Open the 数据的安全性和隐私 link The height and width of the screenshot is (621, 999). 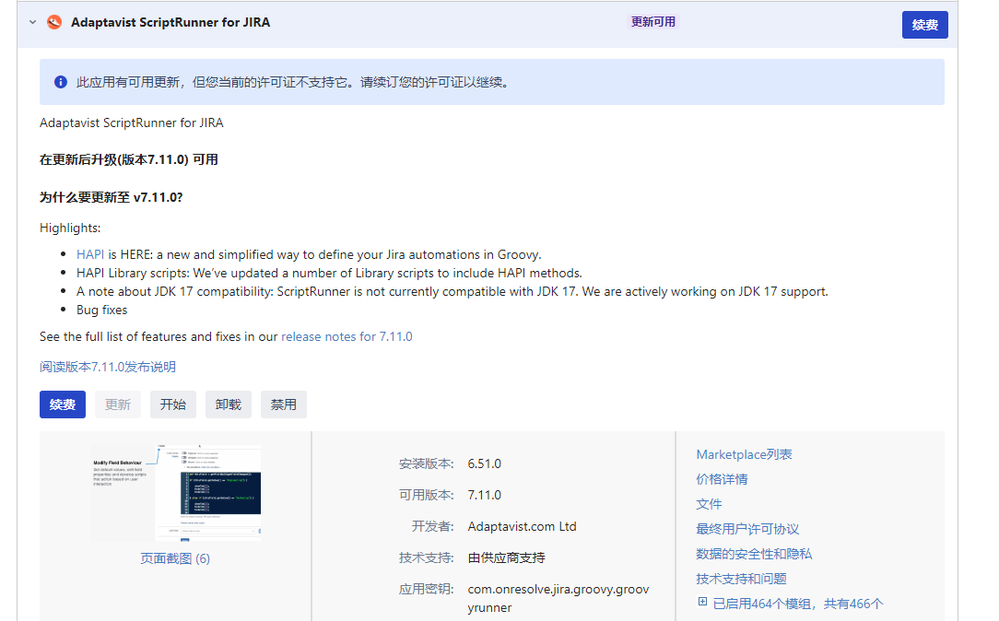754,554
